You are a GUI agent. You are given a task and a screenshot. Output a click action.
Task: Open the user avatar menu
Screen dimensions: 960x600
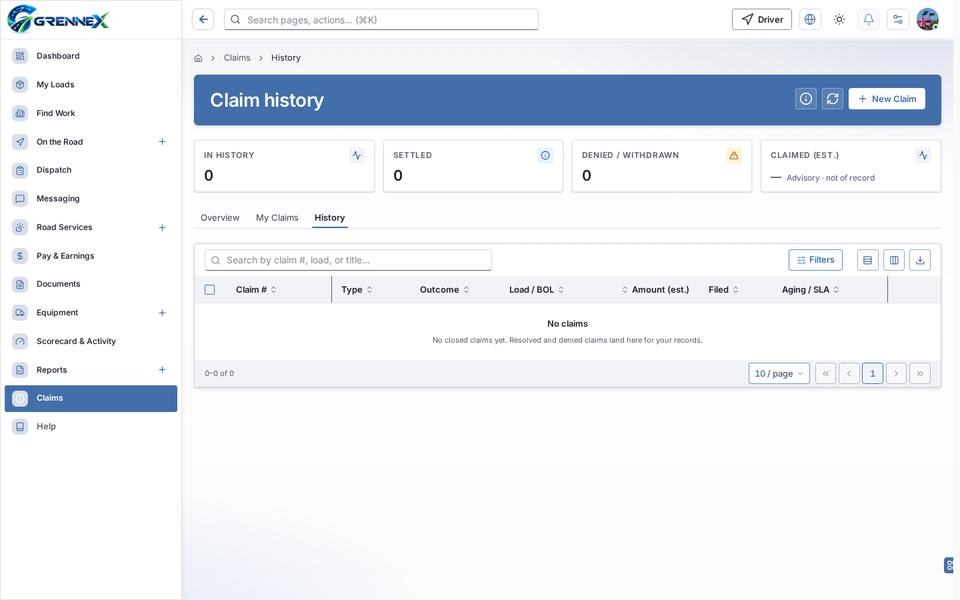(x=928, y=20)
